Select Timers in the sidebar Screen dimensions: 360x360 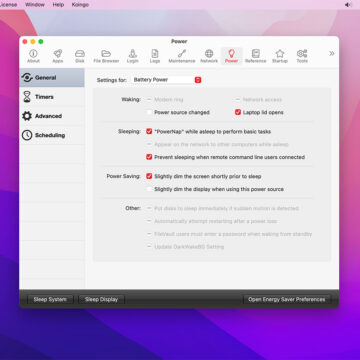click(52, 97)
